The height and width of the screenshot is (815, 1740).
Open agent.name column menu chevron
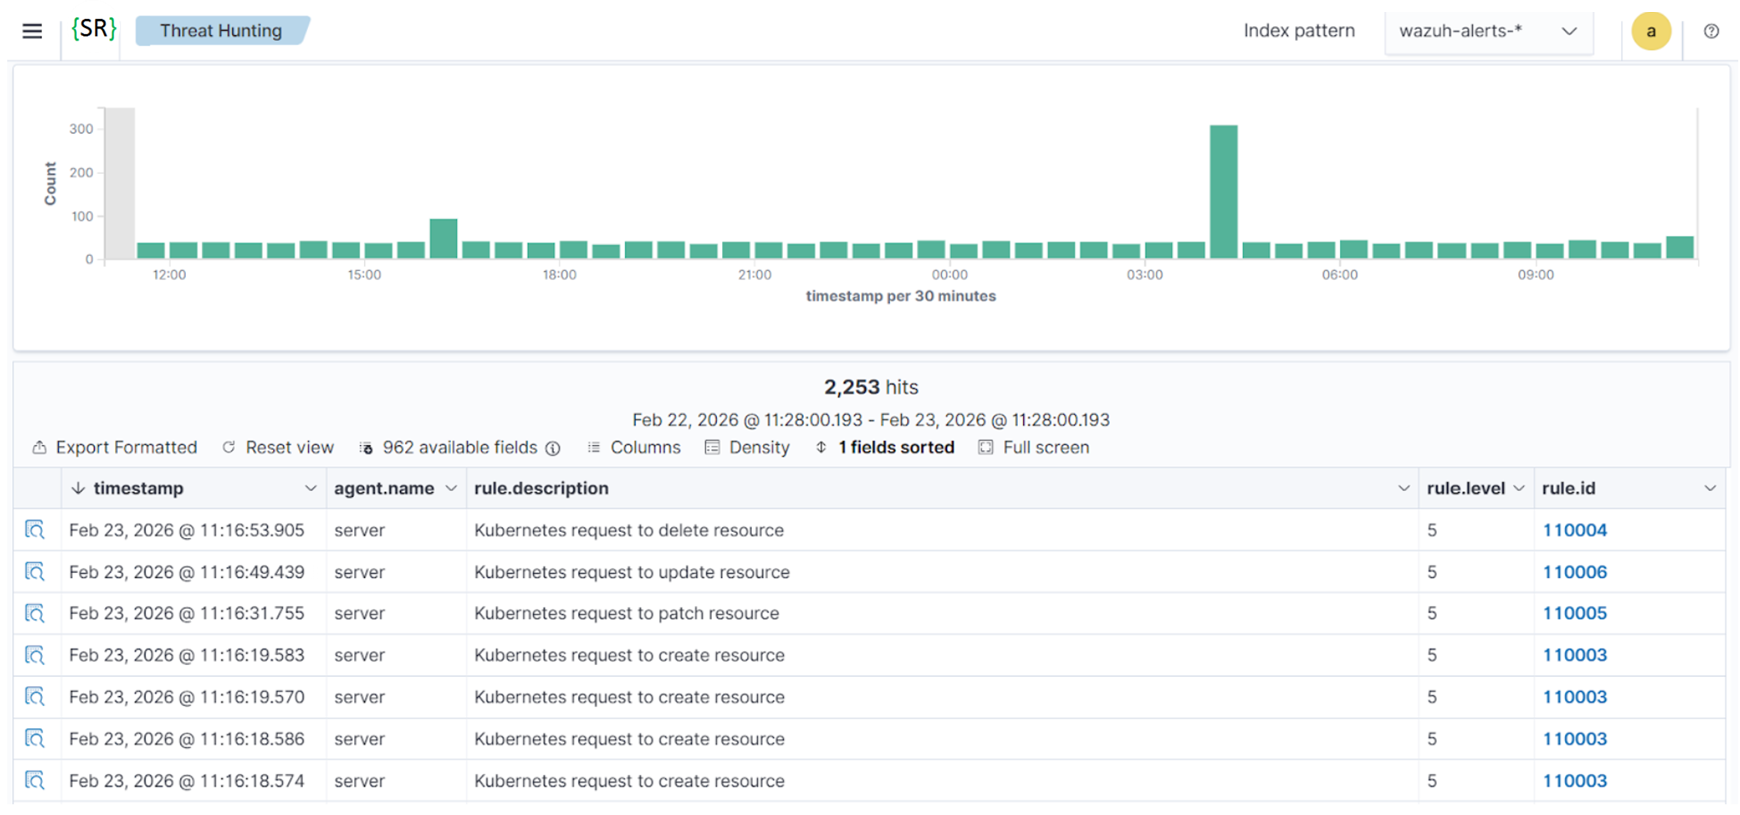coord(451,488)
